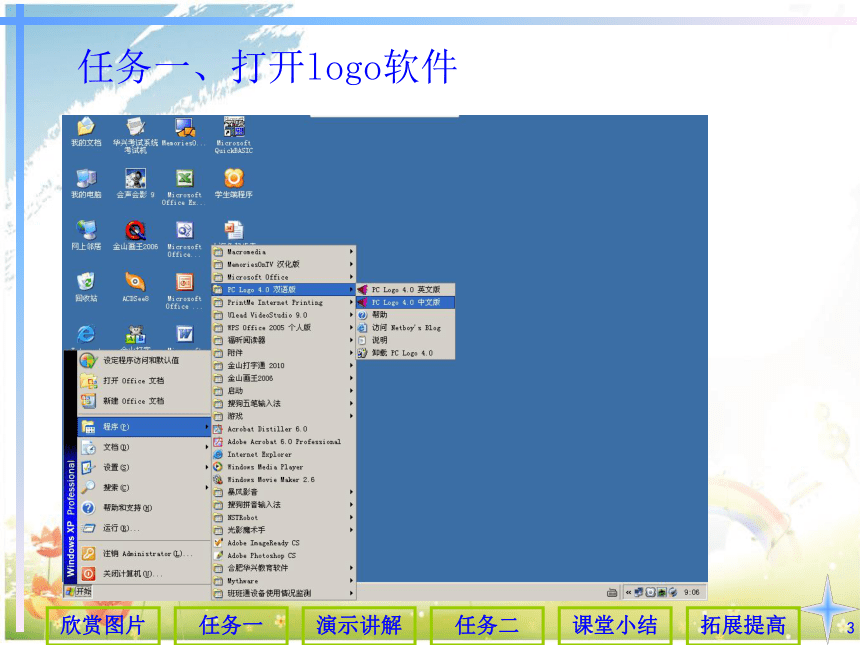Click the 注销 Administrator key icon
The image size is (860, 645).
coord(88,553)
